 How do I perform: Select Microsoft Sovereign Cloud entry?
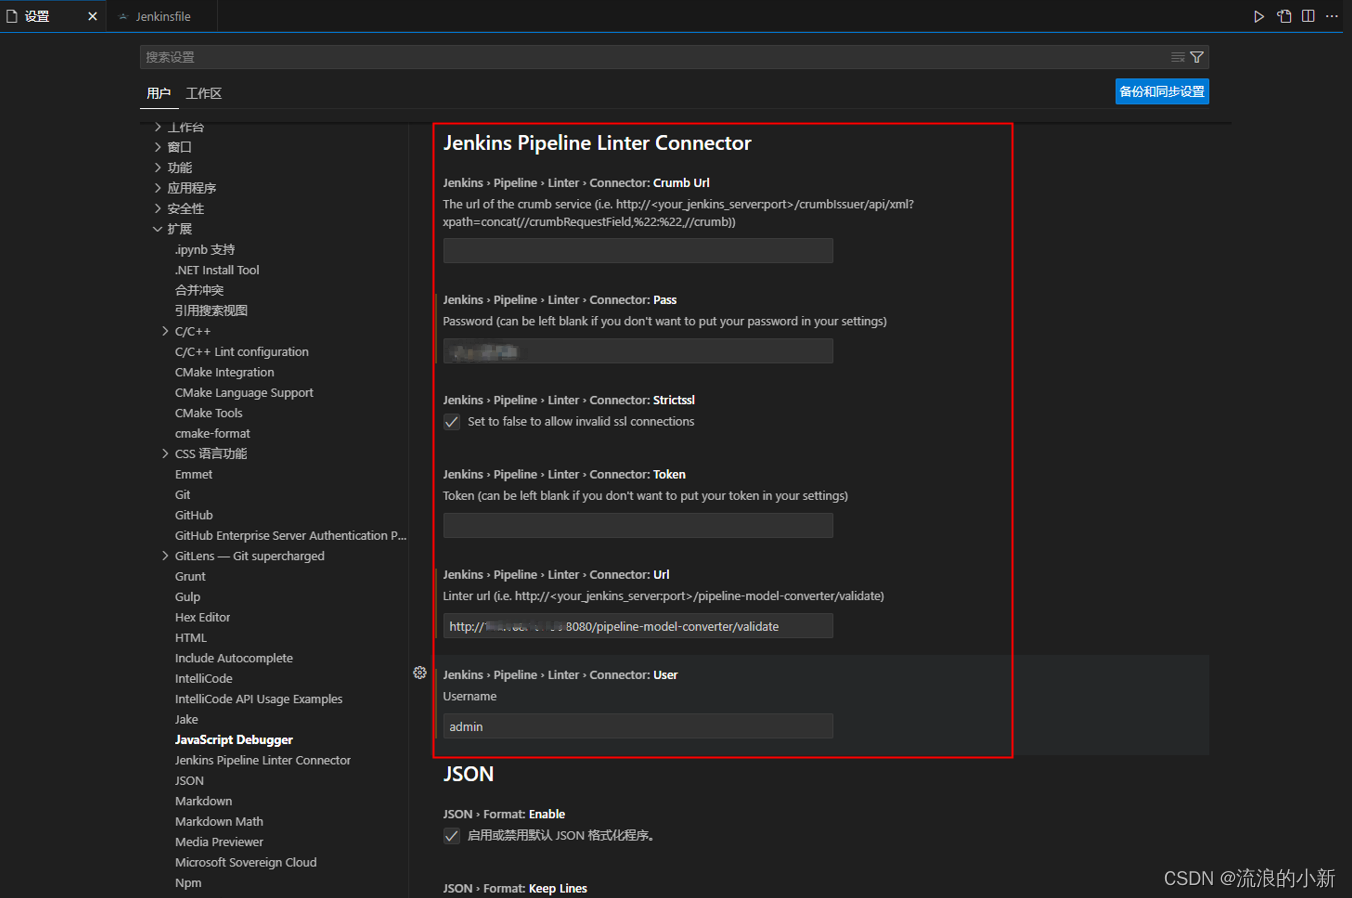pyautogui.click(x=246, y=863)
